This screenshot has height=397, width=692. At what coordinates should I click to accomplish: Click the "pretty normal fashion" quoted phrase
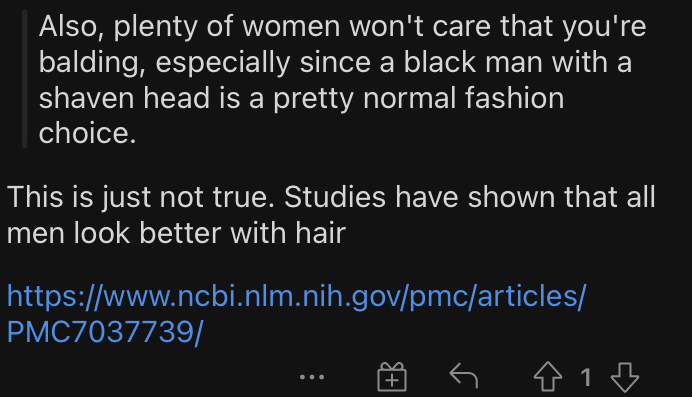click(418, 98)
